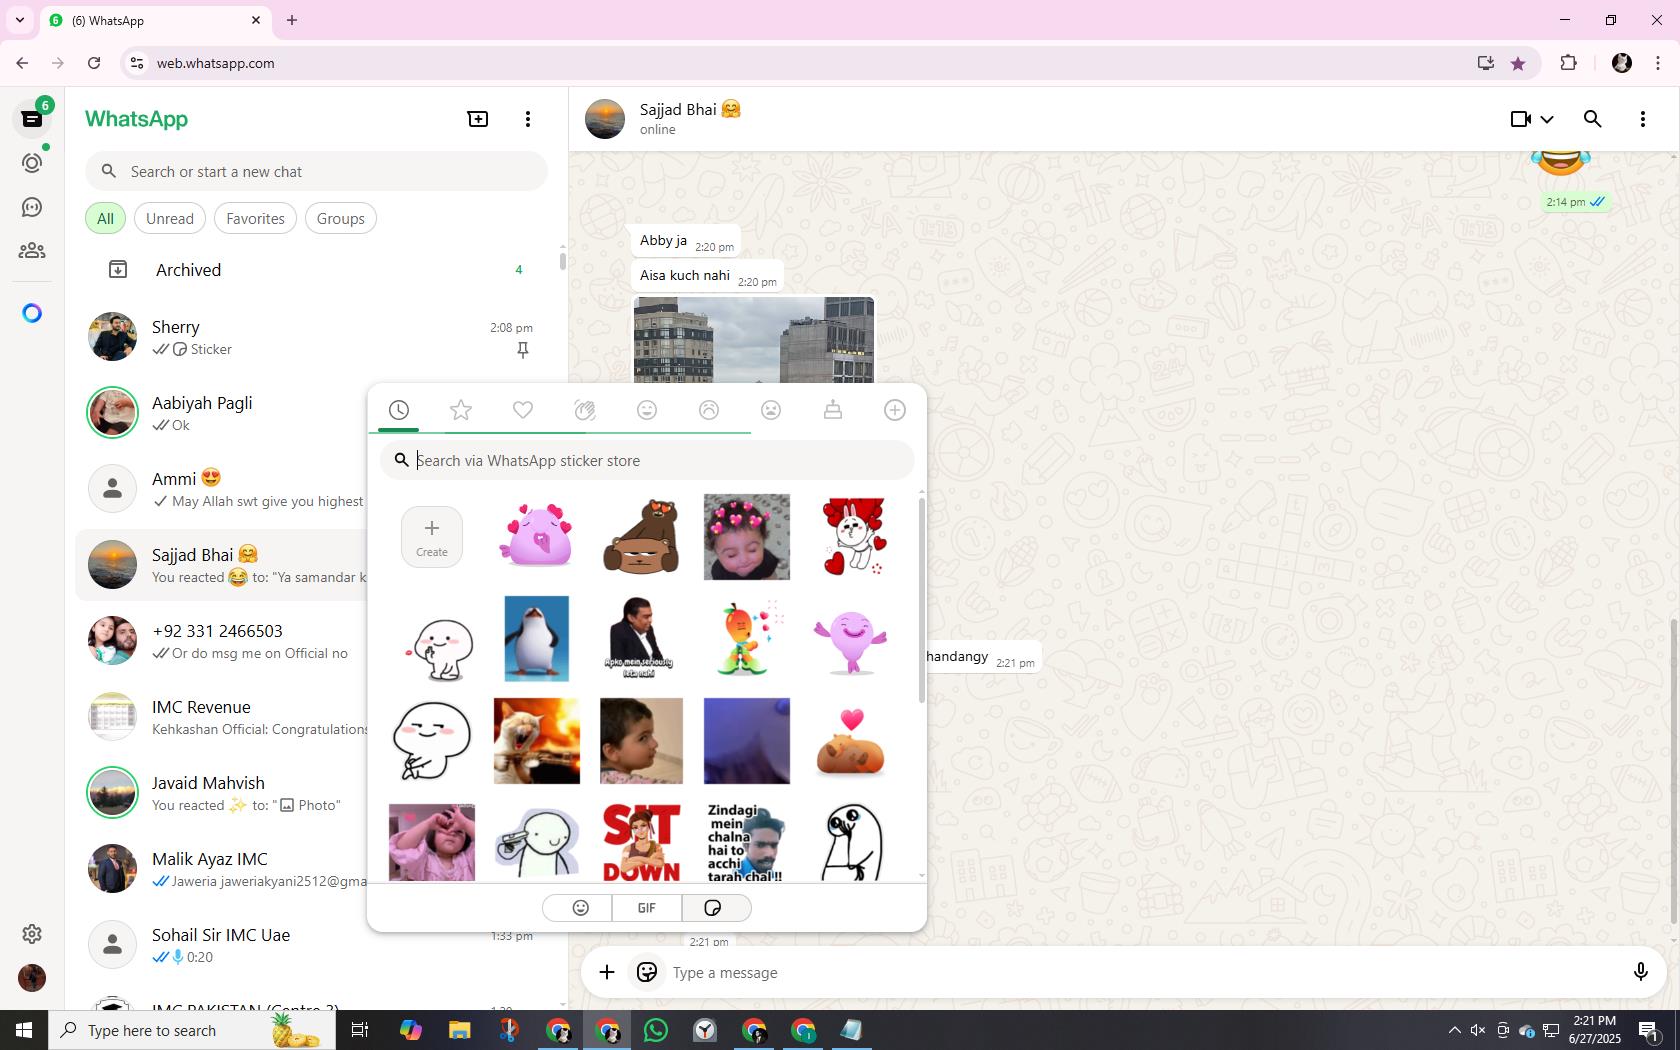
Task: Open WhatsApp Settings gear icon
Action: pyautogui.click(x=32, y=933)
